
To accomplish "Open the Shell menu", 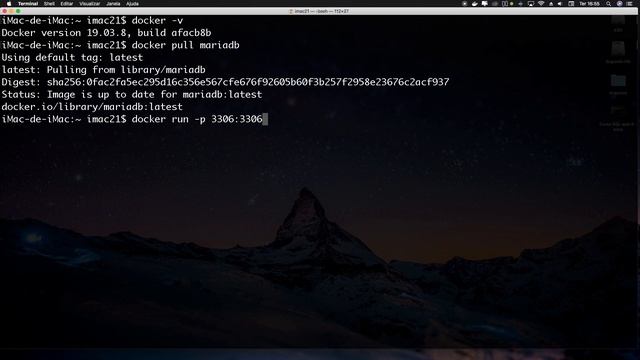I will point(49,4).
